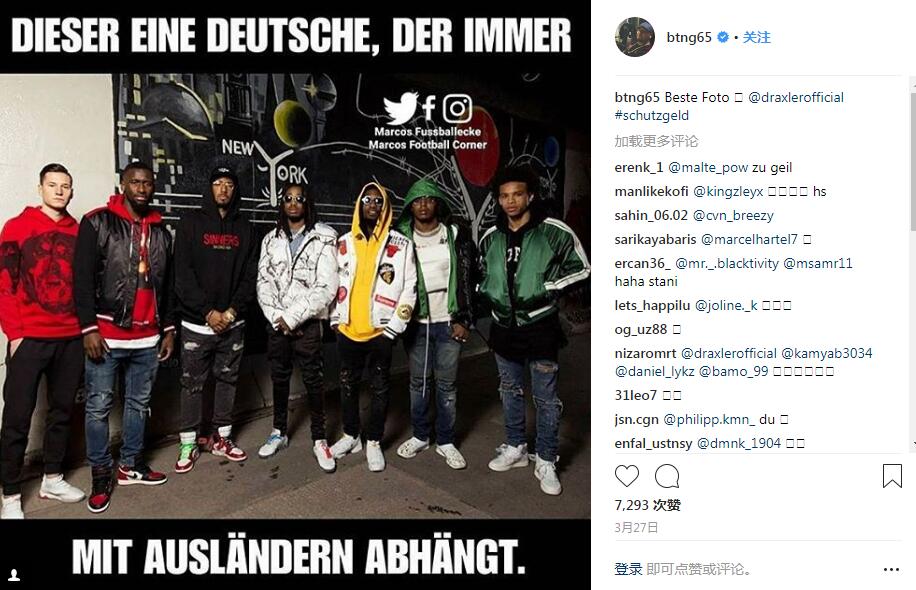Open the @draxlerofficial mention in caption
916x590 pixels.
coord(796,98)
